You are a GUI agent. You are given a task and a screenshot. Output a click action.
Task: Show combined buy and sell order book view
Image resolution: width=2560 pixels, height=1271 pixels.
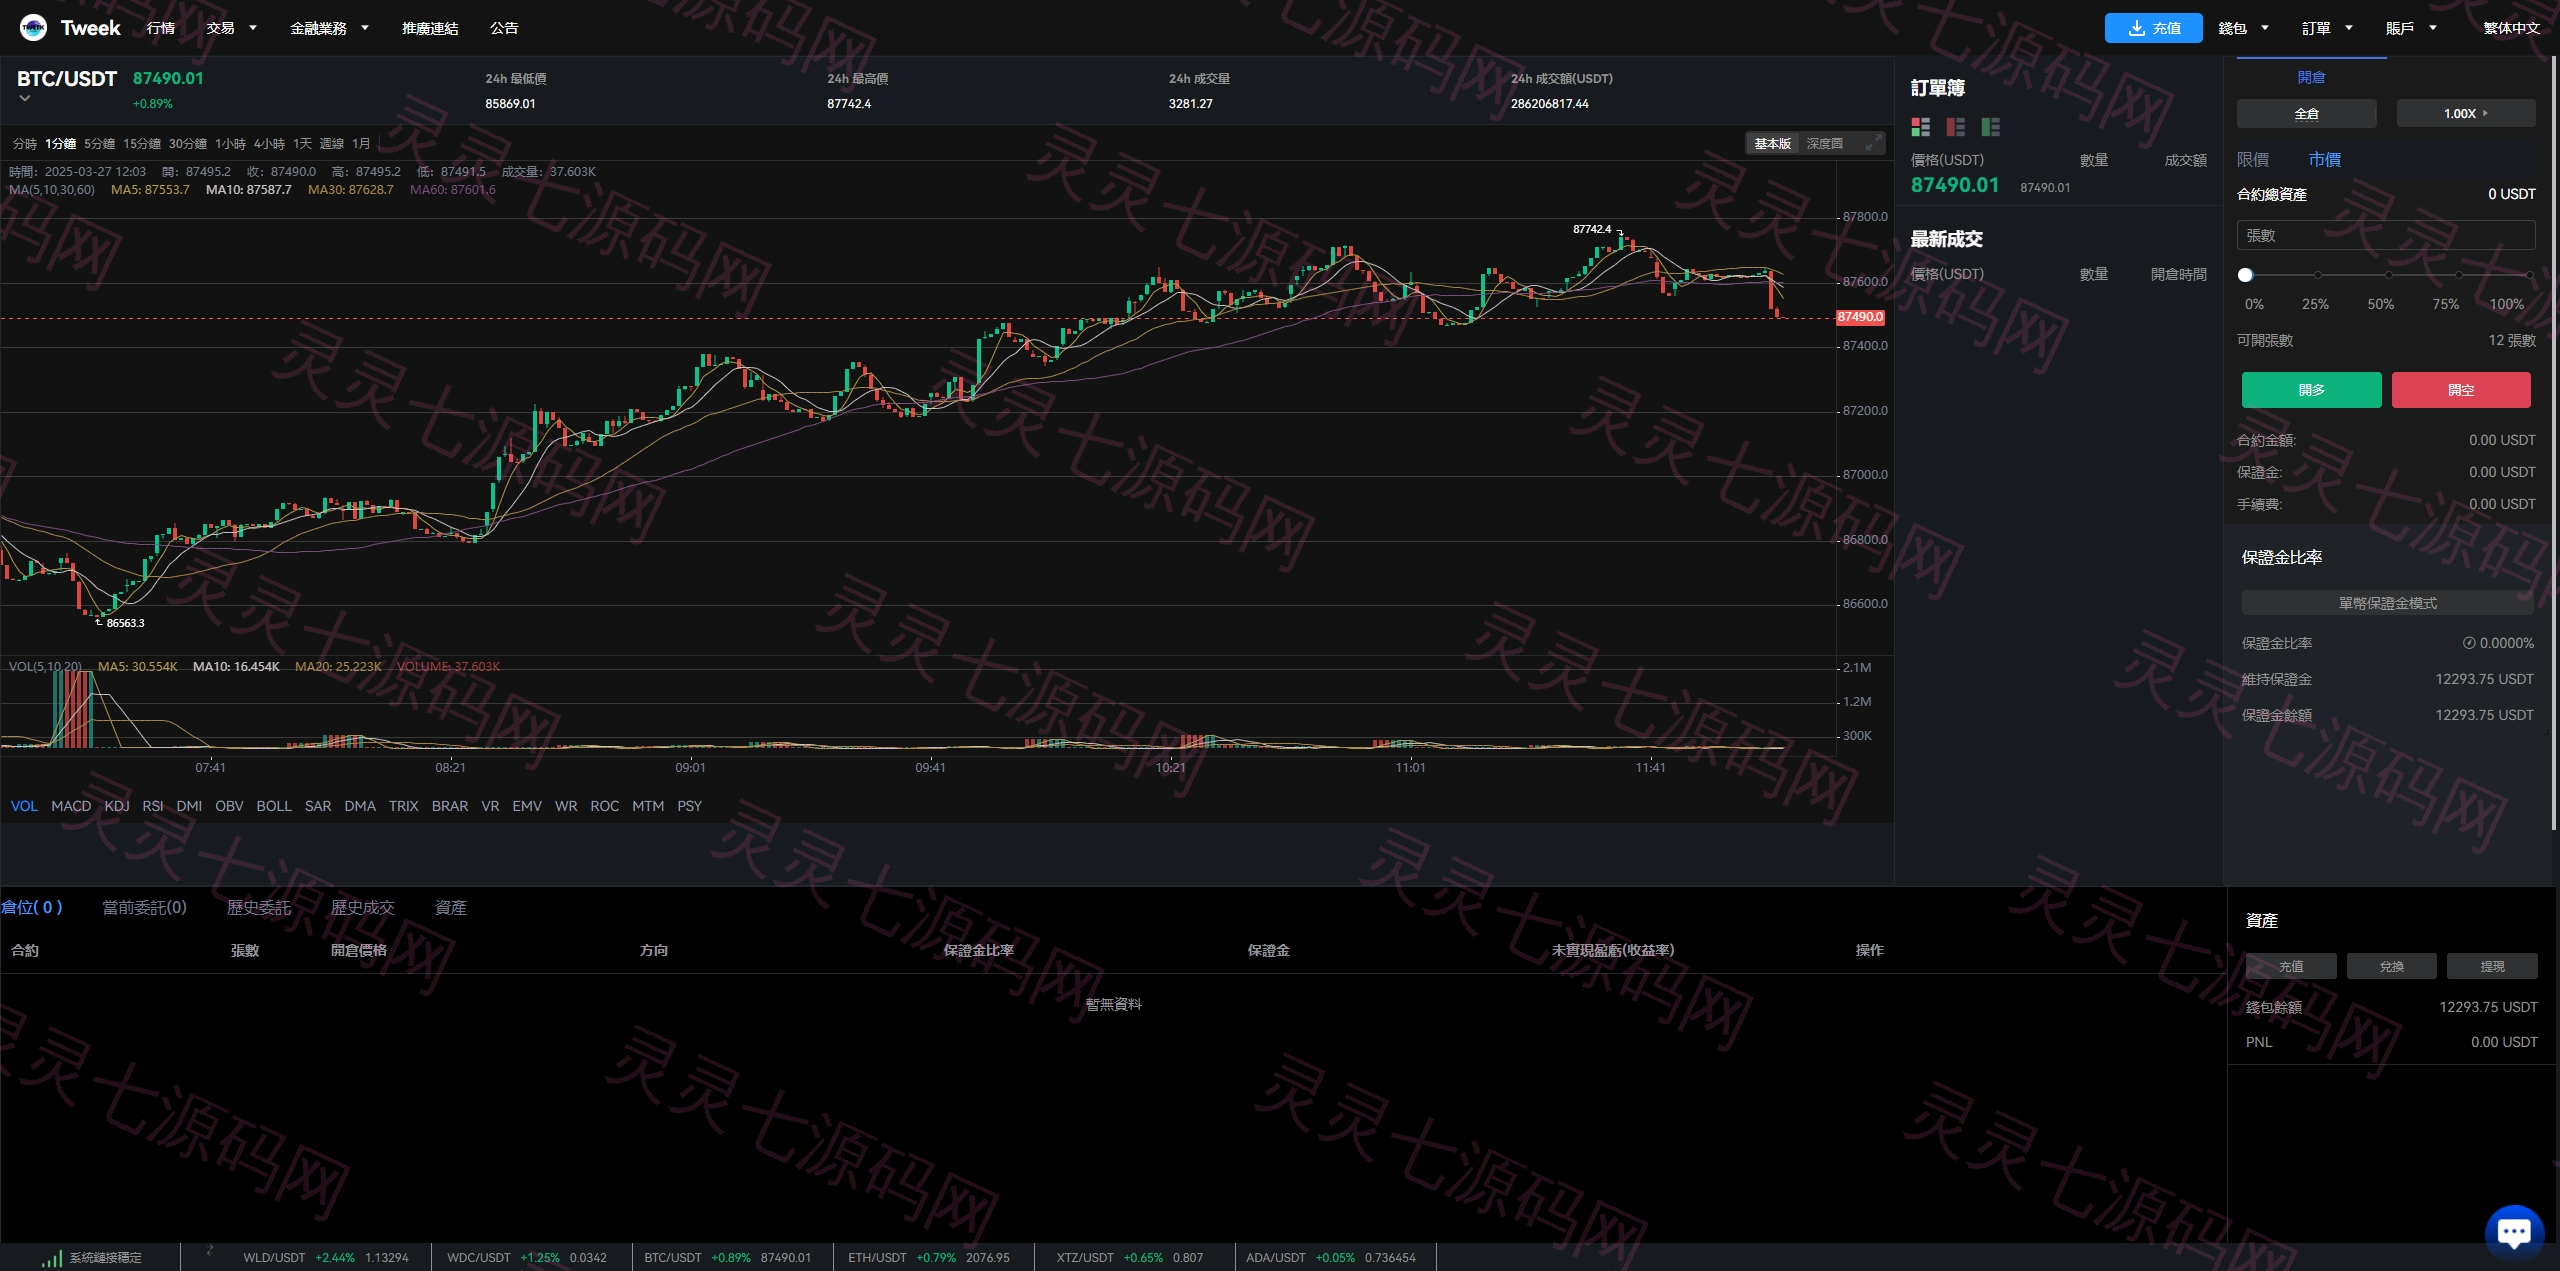click(1920, 127)
